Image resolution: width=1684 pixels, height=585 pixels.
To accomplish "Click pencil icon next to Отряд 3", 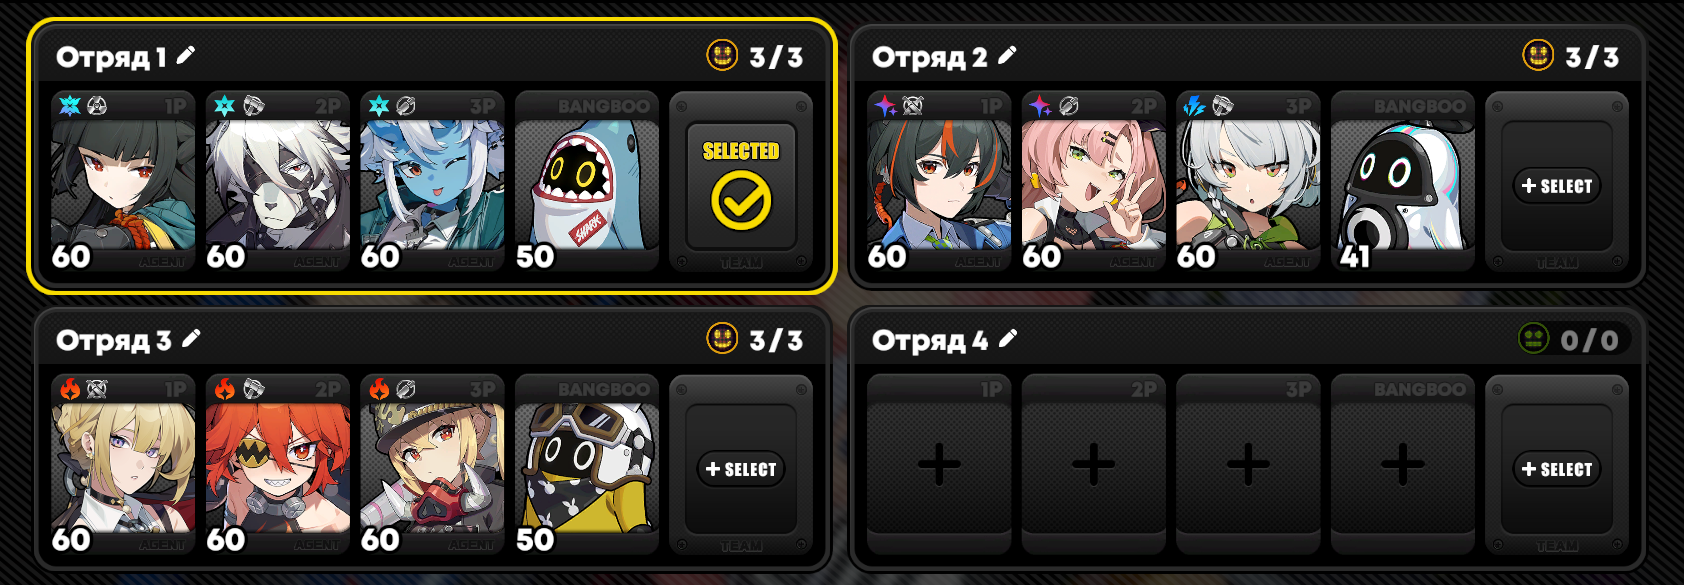I will coord(191,339).
